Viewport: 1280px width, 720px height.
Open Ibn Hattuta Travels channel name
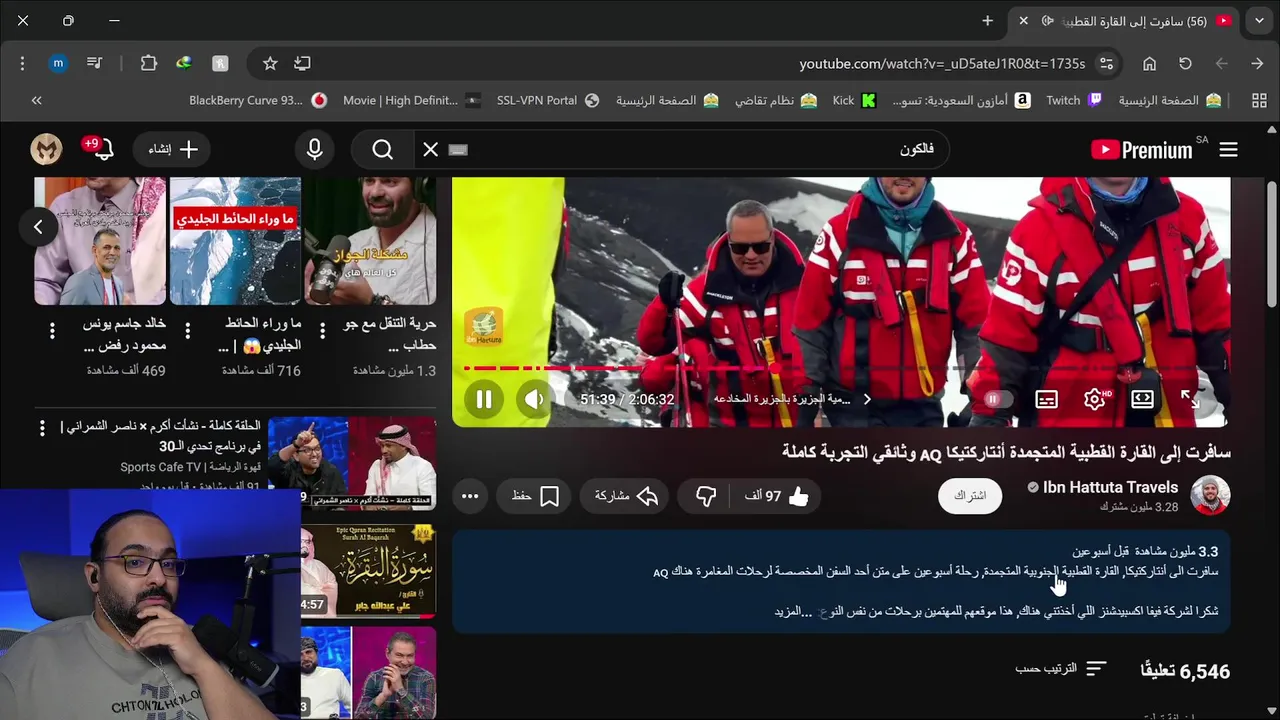1110,487
